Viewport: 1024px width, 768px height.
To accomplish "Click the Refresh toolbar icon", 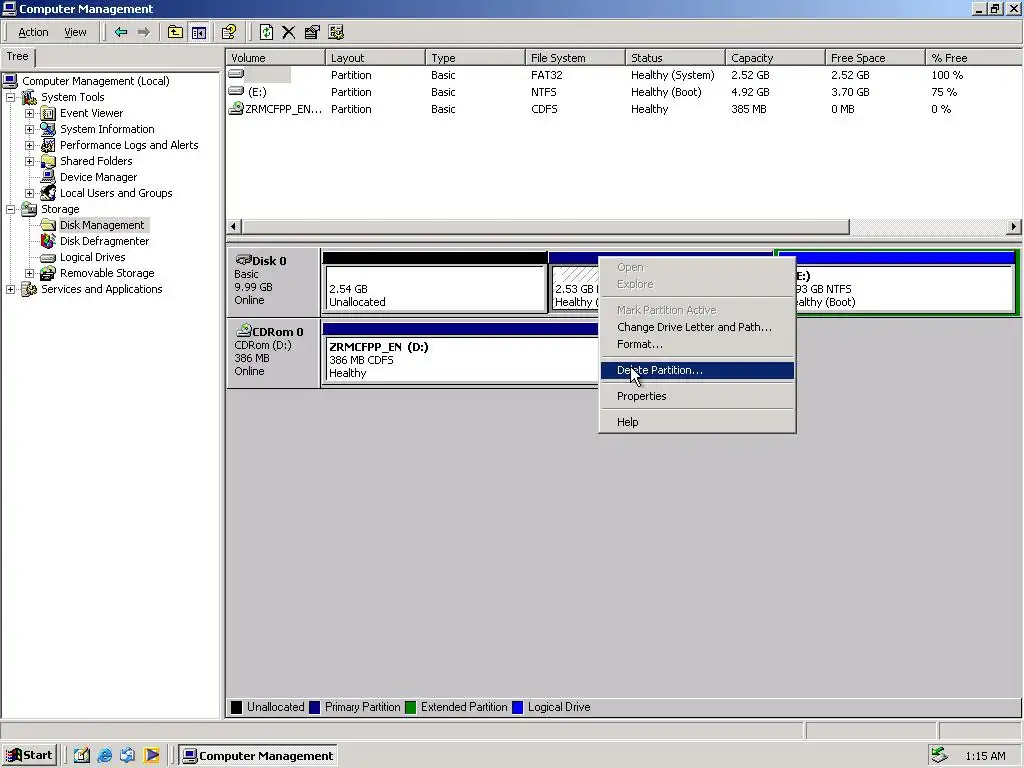I will tap(266, 32).
